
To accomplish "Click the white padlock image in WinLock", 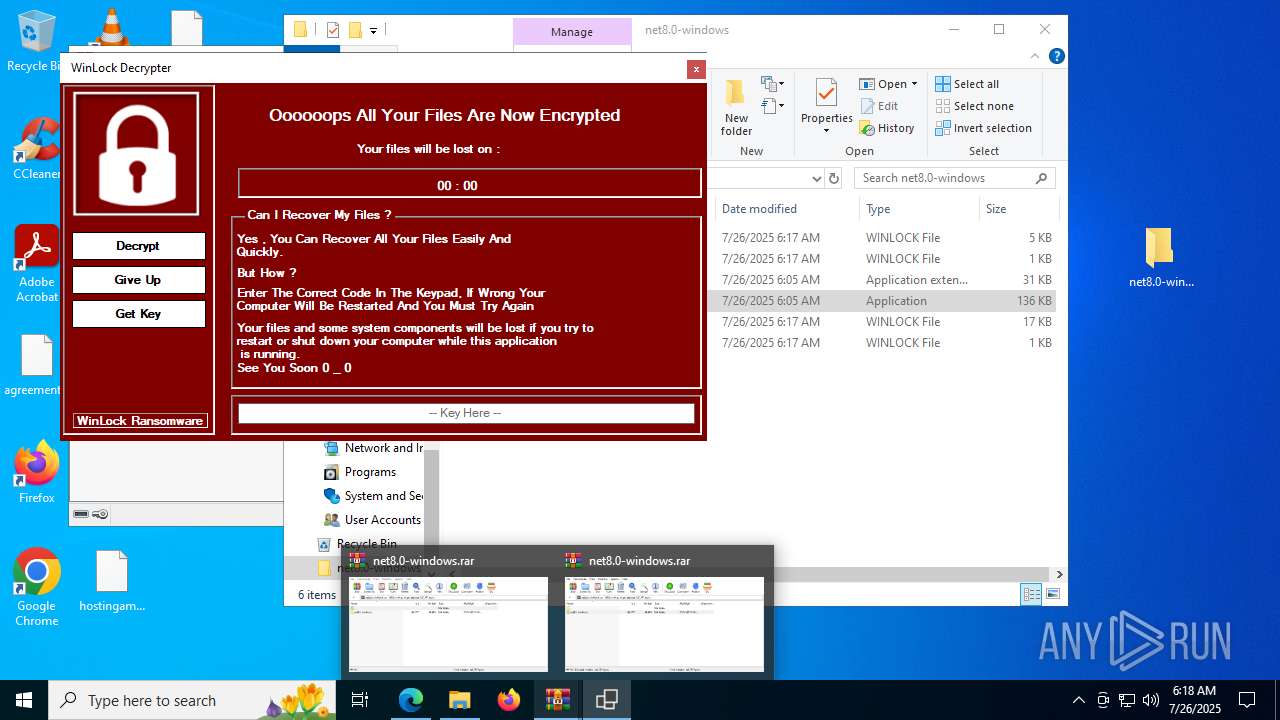I will click(137, 153).
